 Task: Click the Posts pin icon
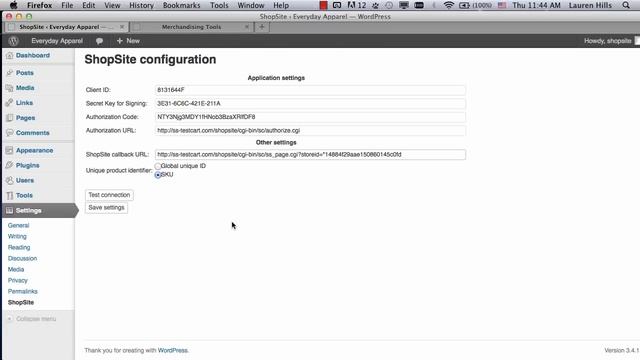point(10,73)
